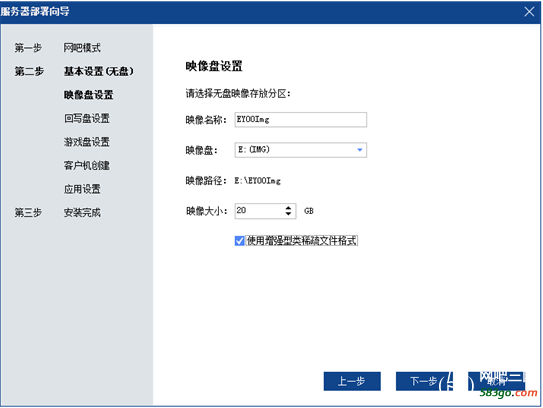Select 安装完成 in the step list
The height and width of the screenshot is (408, 543).
point(82,213)
